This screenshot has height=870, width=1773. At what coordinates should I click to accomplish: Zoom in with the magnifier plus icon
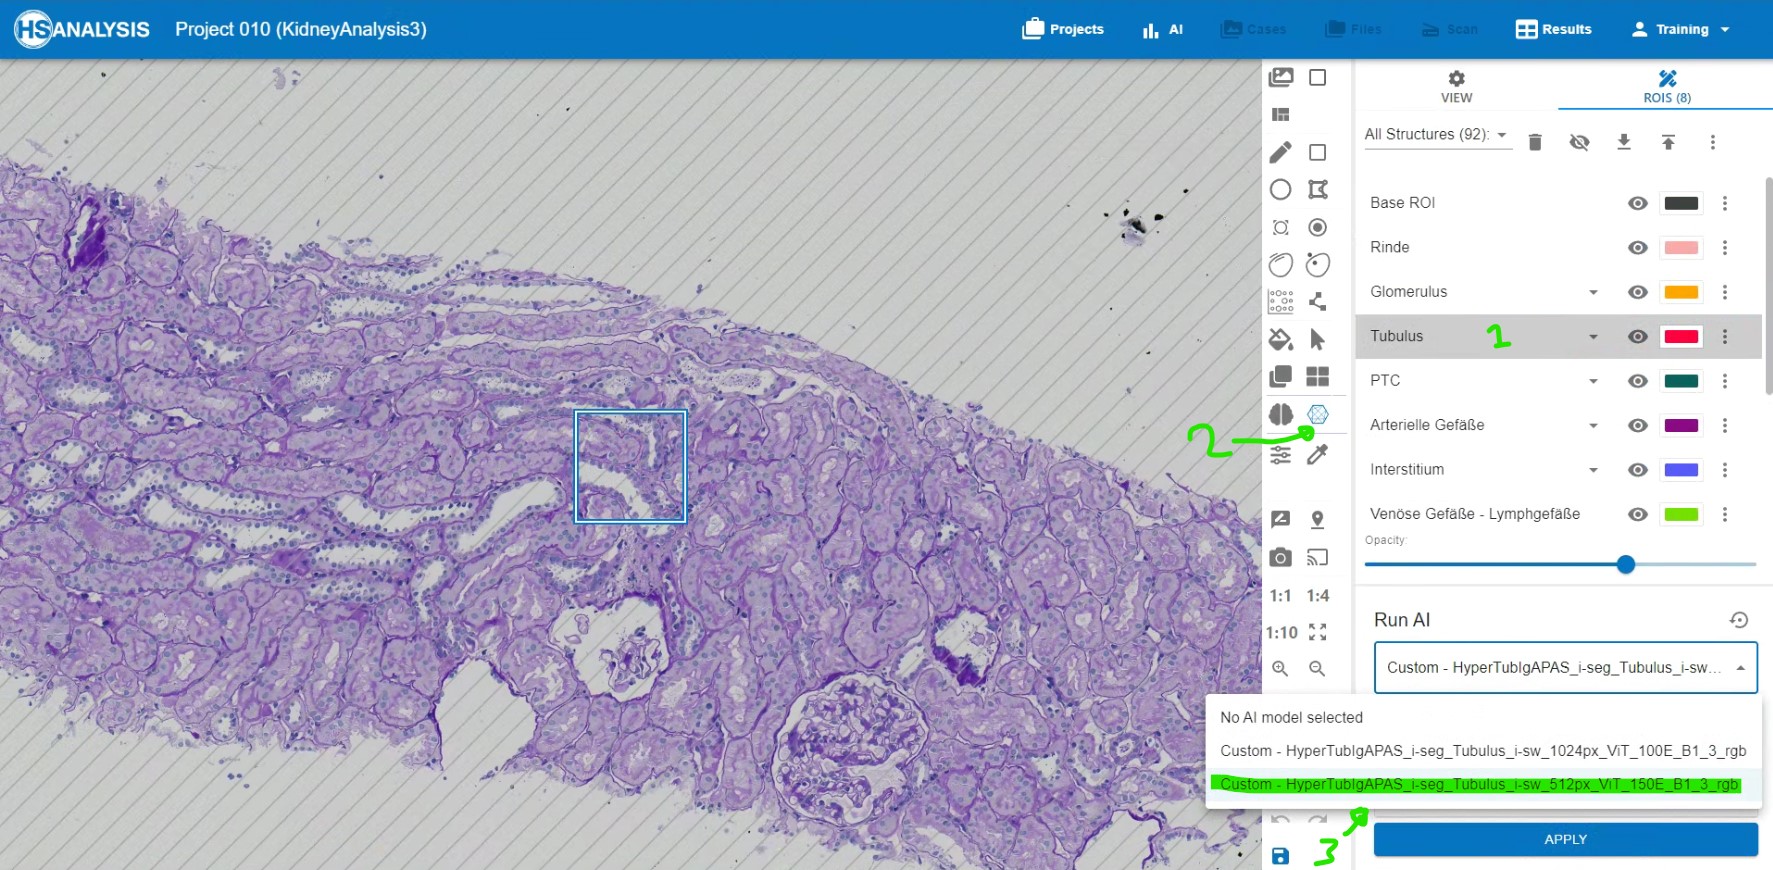[x=1280, y=668]
